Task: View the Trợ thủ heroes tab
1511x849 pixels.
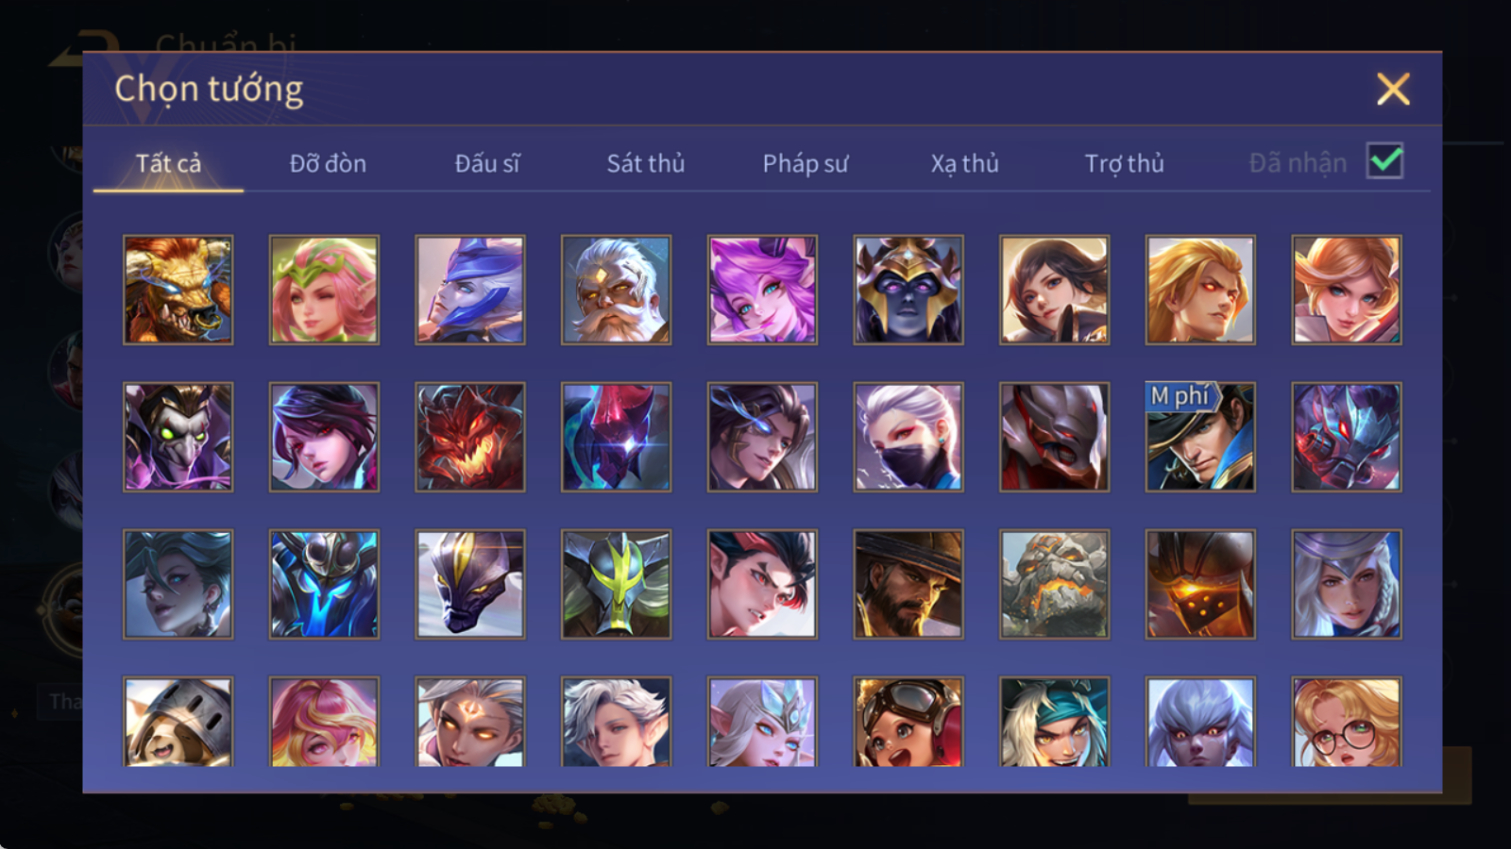Action: tap(1124, 163)
